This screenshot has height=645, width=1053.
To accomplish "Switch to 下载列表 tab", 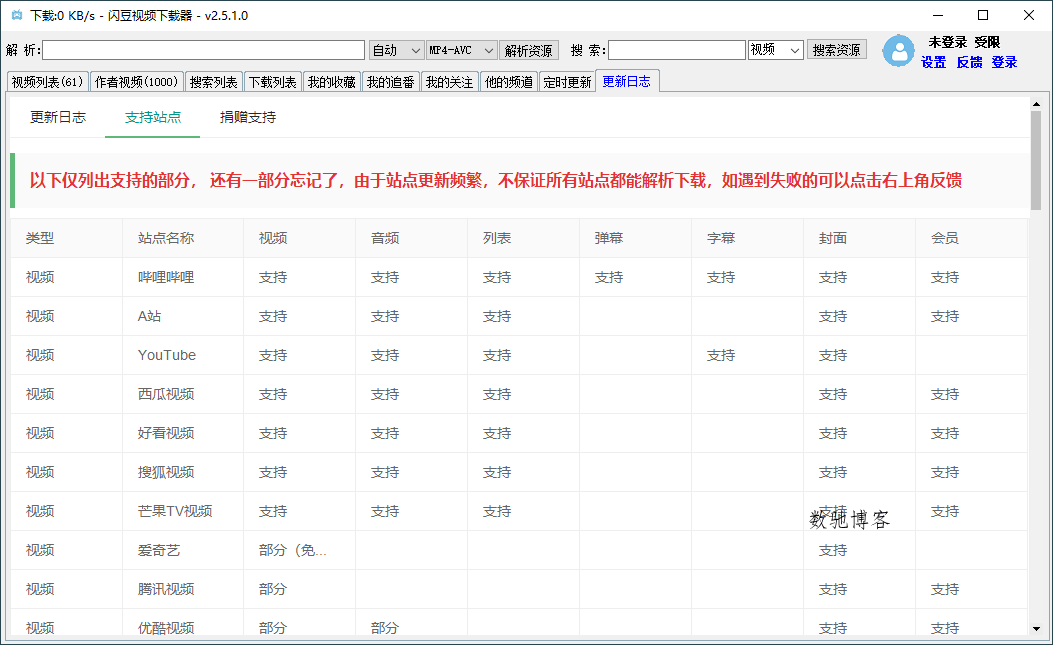I will (273, 82).
